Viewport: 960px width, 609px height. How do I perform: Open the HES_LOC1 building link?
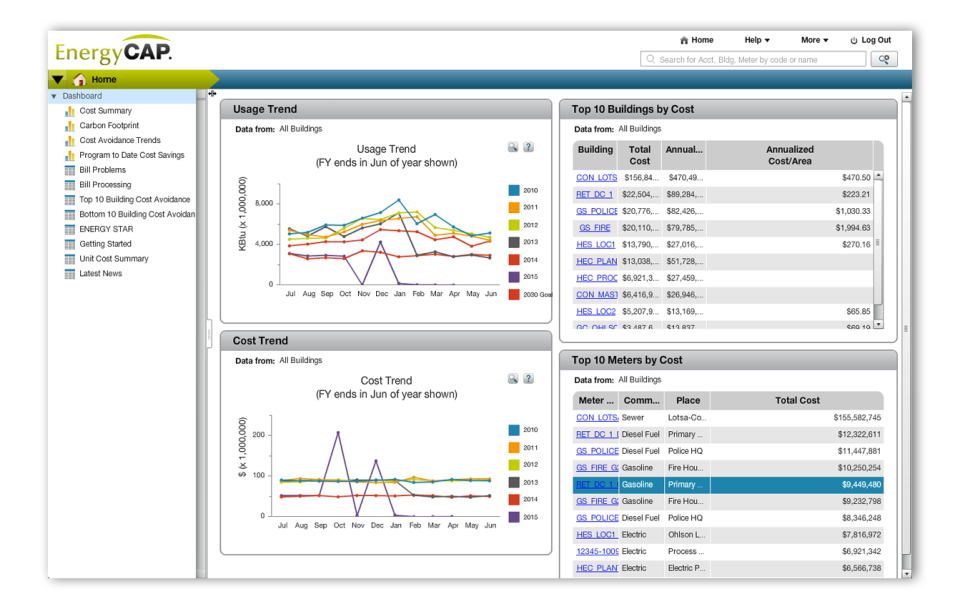(x=596, y=245)
